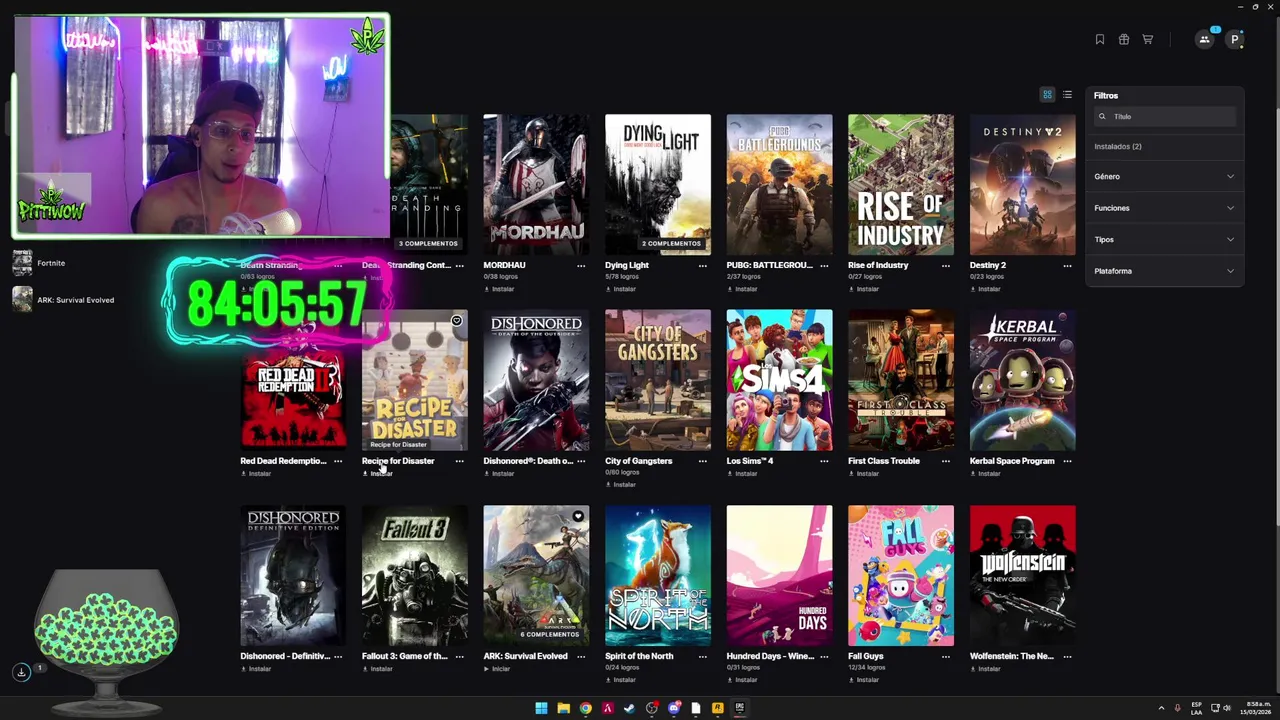This screenshot has width=1280, height=720.
Task: Open Google Chrome from taskbar
Action: (585, 708)
